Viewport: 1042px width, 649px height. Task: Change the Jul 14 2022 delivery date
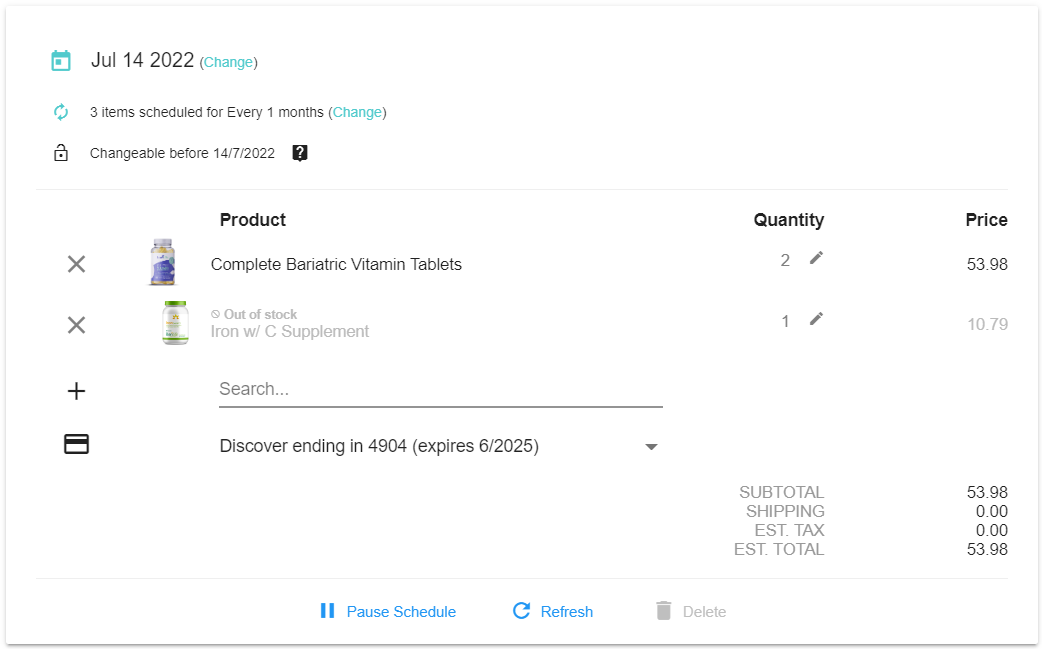(228, 62)
